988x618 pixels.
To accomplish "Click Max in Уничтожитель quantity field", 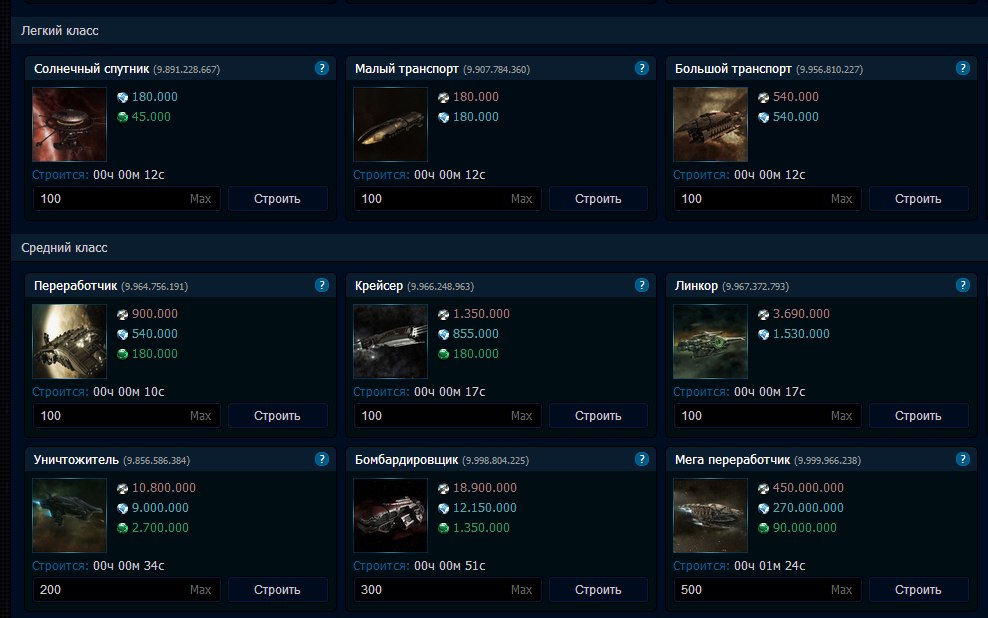I will click(x=200, y=590).
